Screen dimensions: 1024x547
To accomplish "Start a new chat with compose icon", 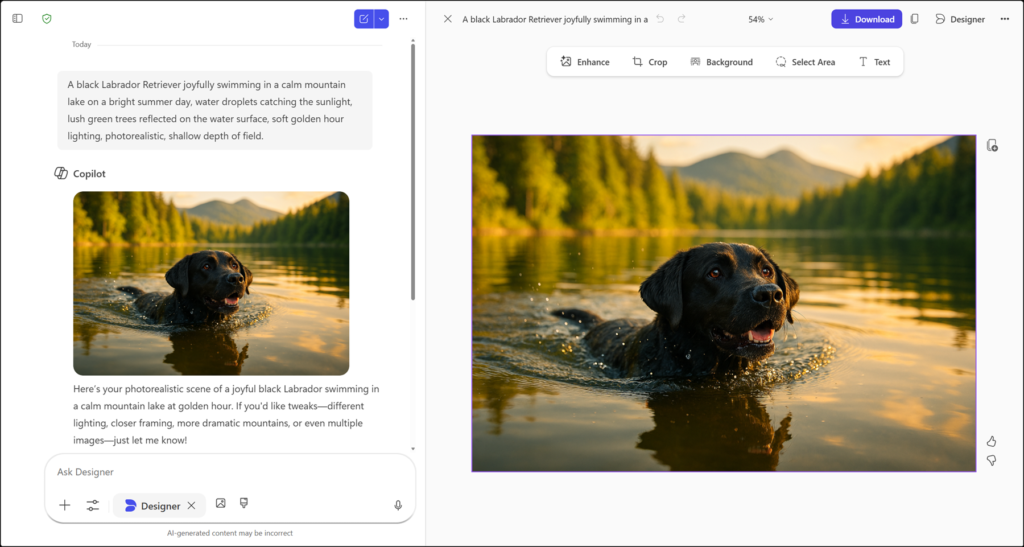I will click(x=364, y=19).
